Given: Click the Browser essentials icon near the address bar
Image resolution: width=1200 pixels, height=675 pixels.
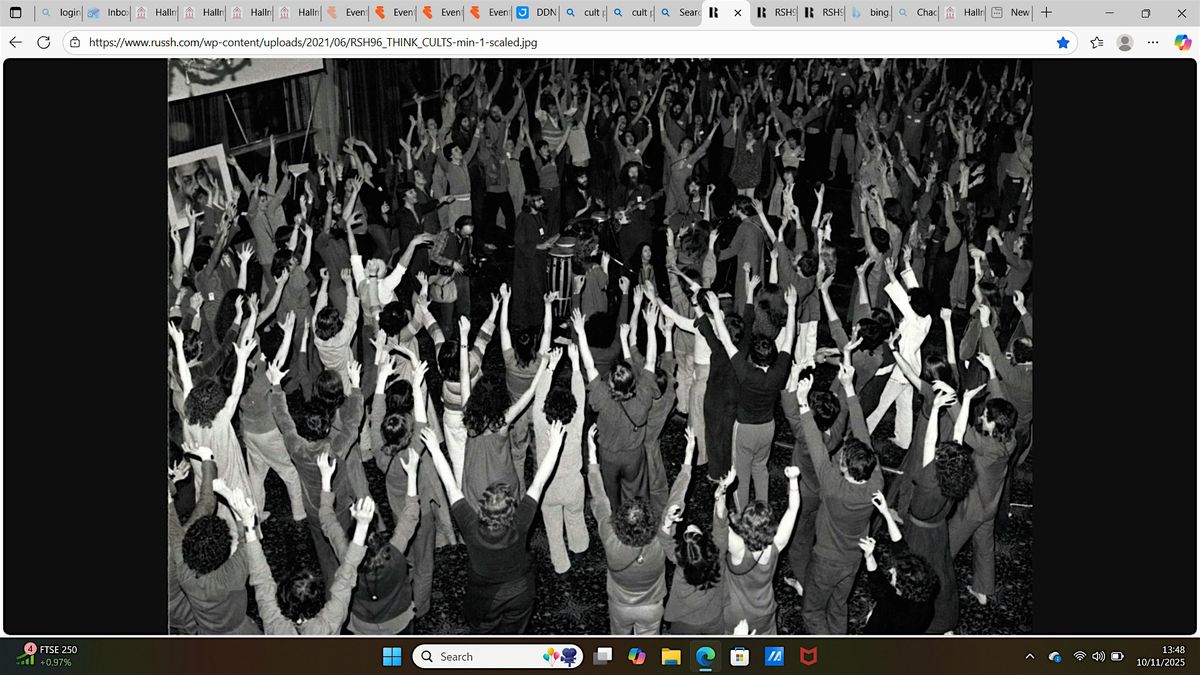Looking at the screenshot, I should (x=1096, y=42).
